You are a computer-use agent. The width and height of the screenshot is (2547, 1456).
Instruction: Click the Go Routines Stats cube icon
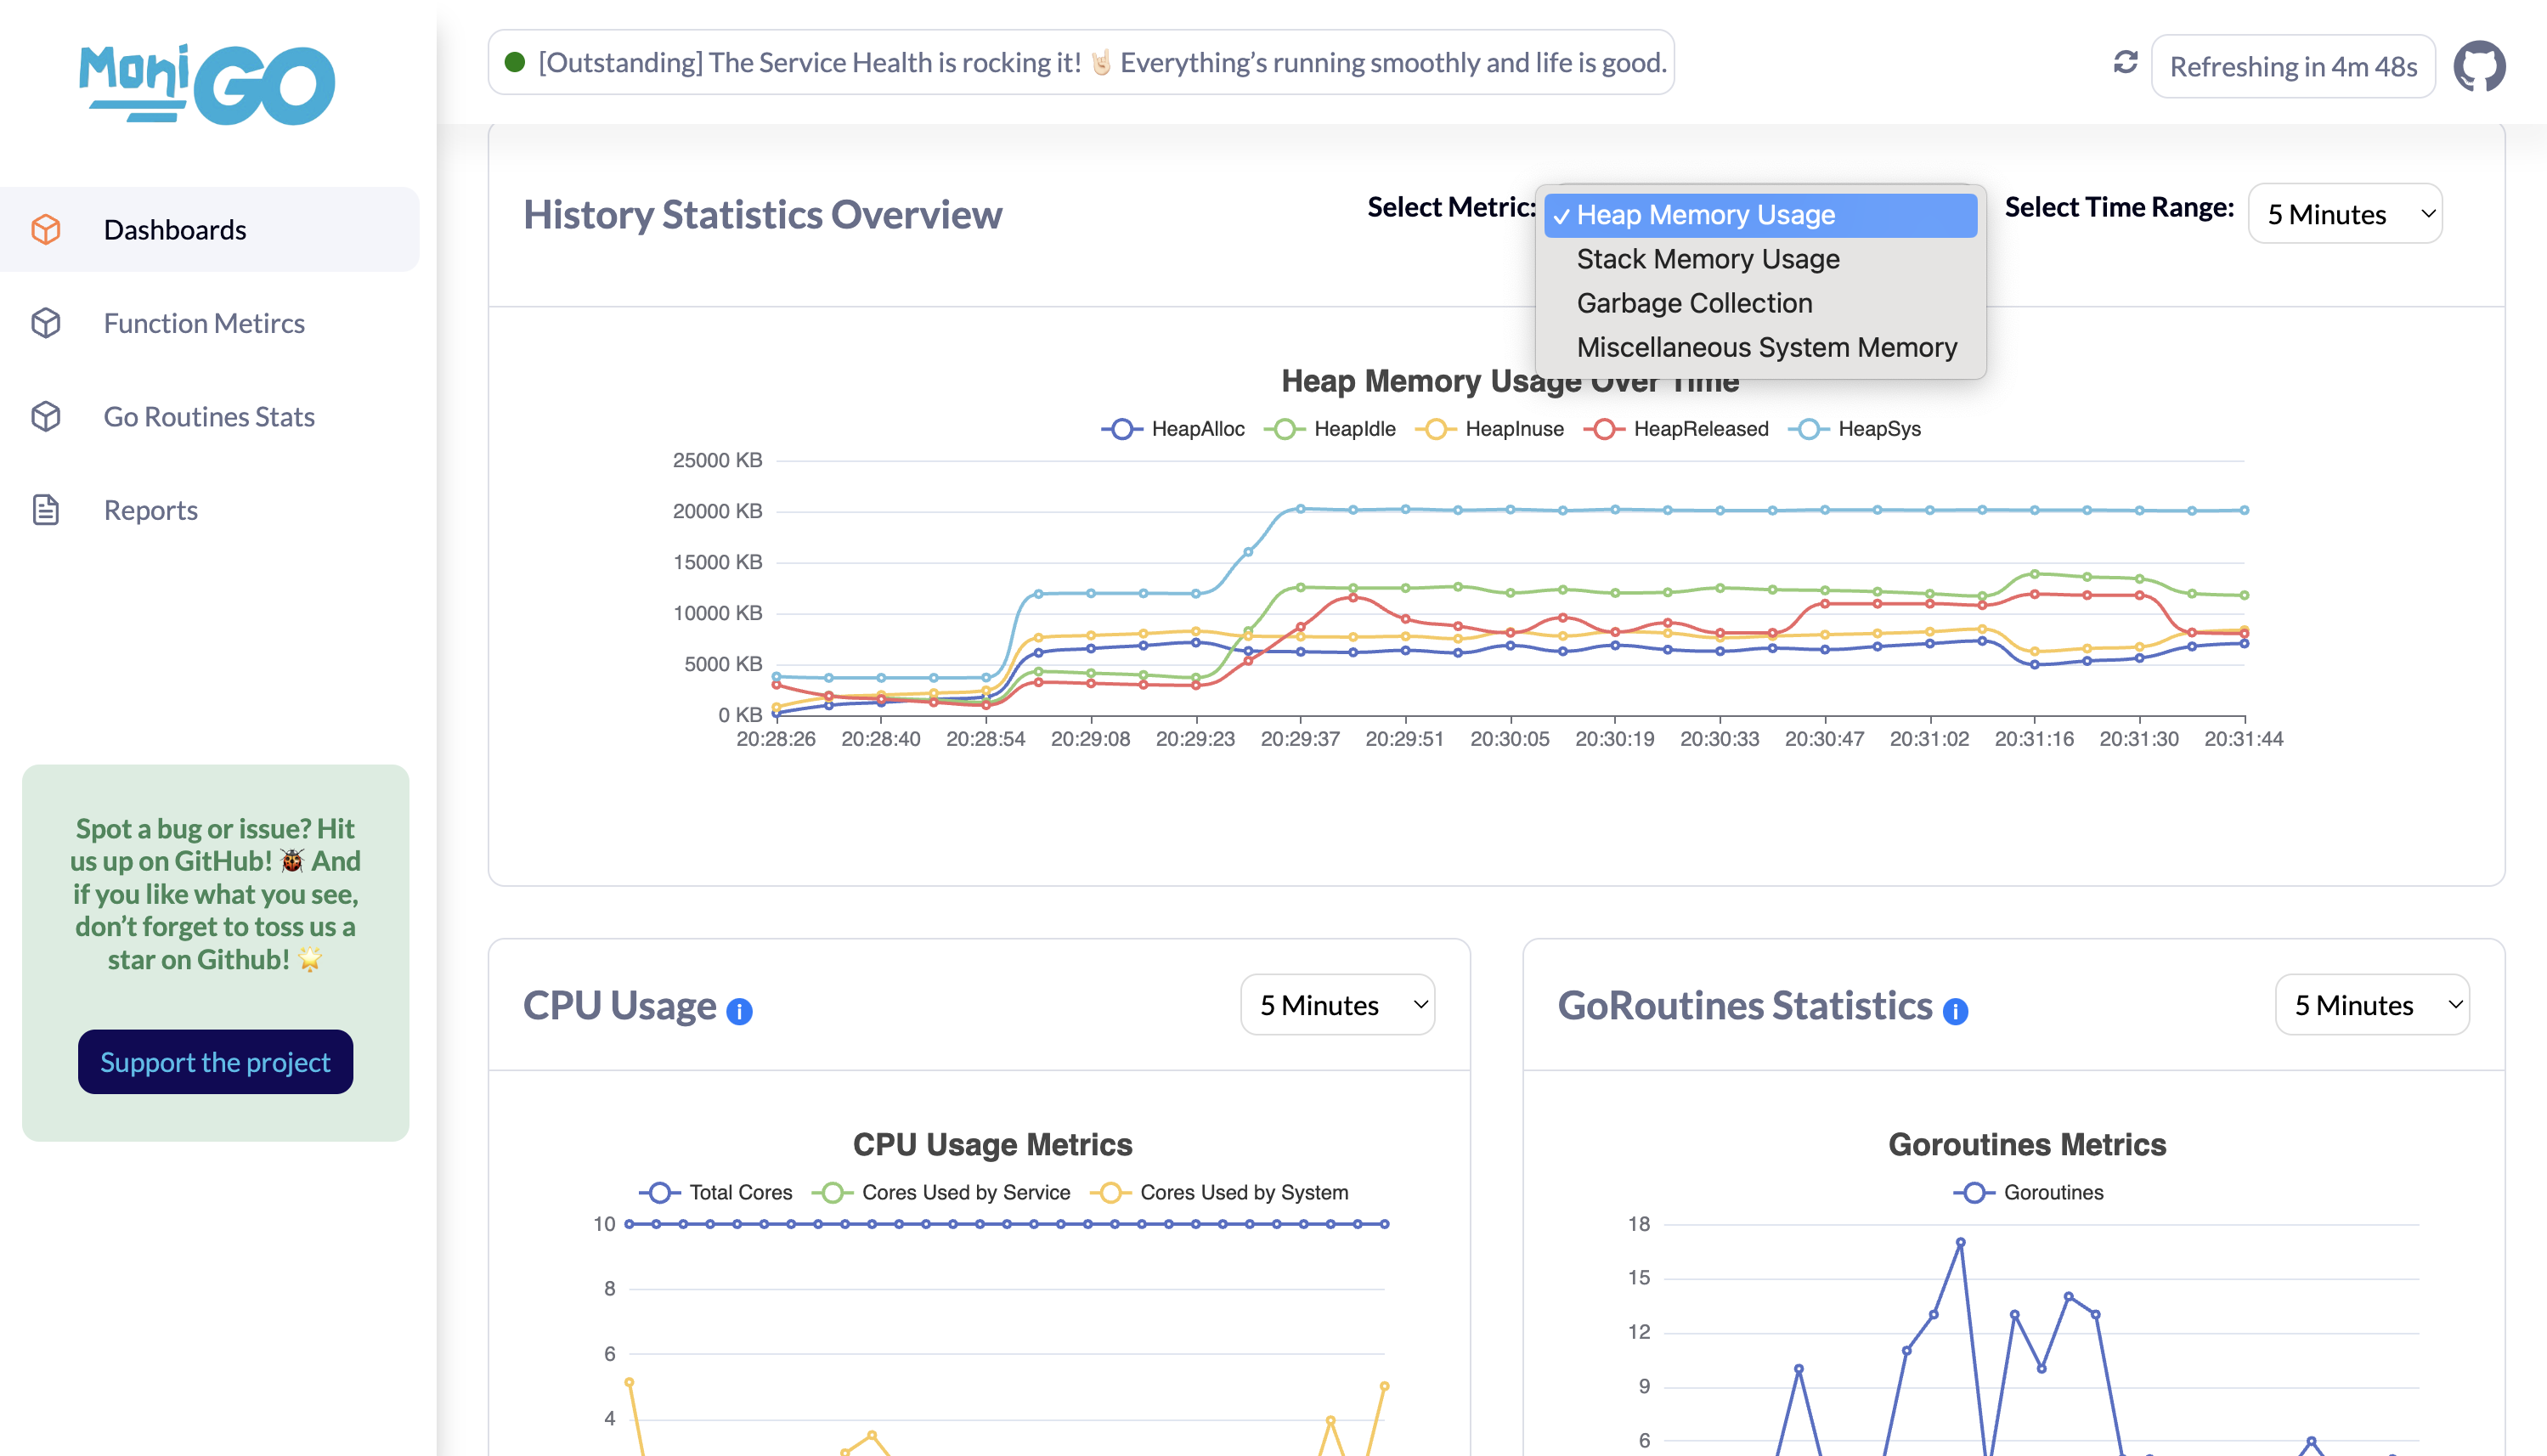pyautogui.click(x=46, y=416)
